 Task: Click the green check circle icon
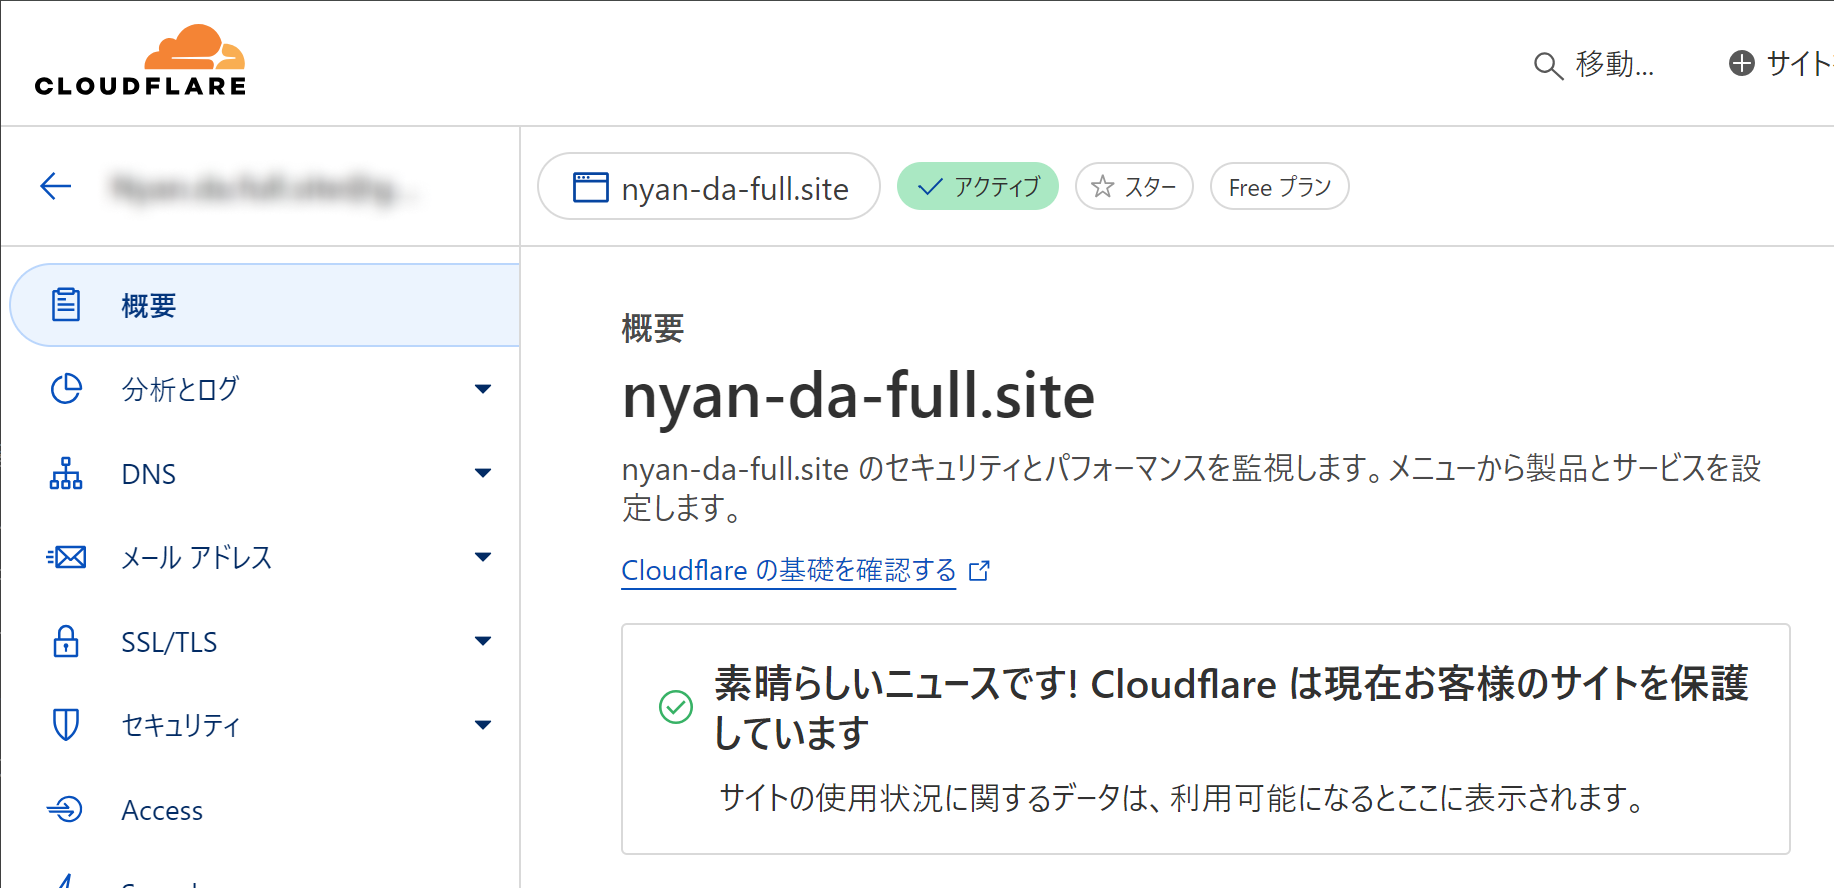click(676, 707)
